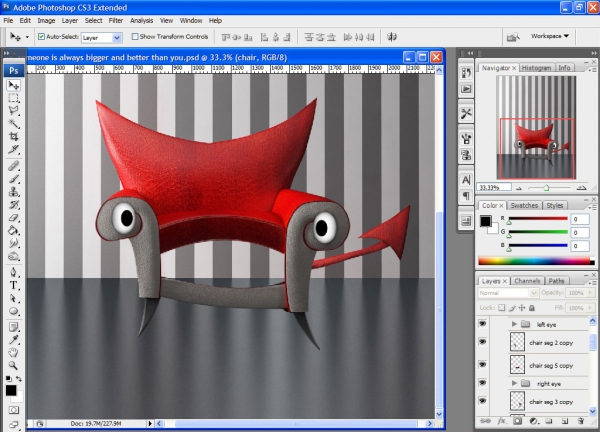The width and height of the screenshot is (600, 432).
Task: Select the Lasso tool
Action: pos(14,111)
